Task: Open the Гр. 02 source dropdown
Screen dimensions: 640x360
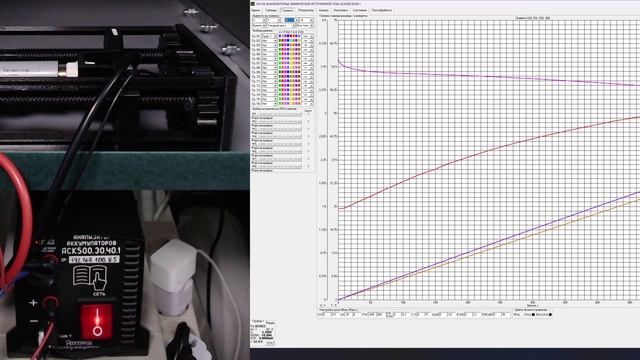Action: (269, 40)
